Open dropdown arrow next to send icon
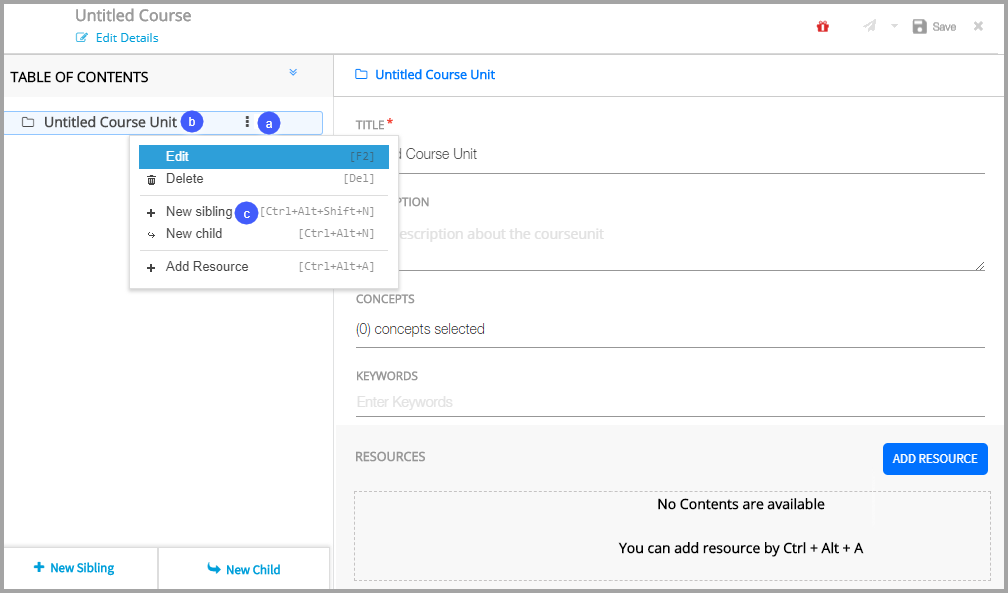The height and width of the screenshot is (593, 1008). pyautogui.click(x=894, y=26)
